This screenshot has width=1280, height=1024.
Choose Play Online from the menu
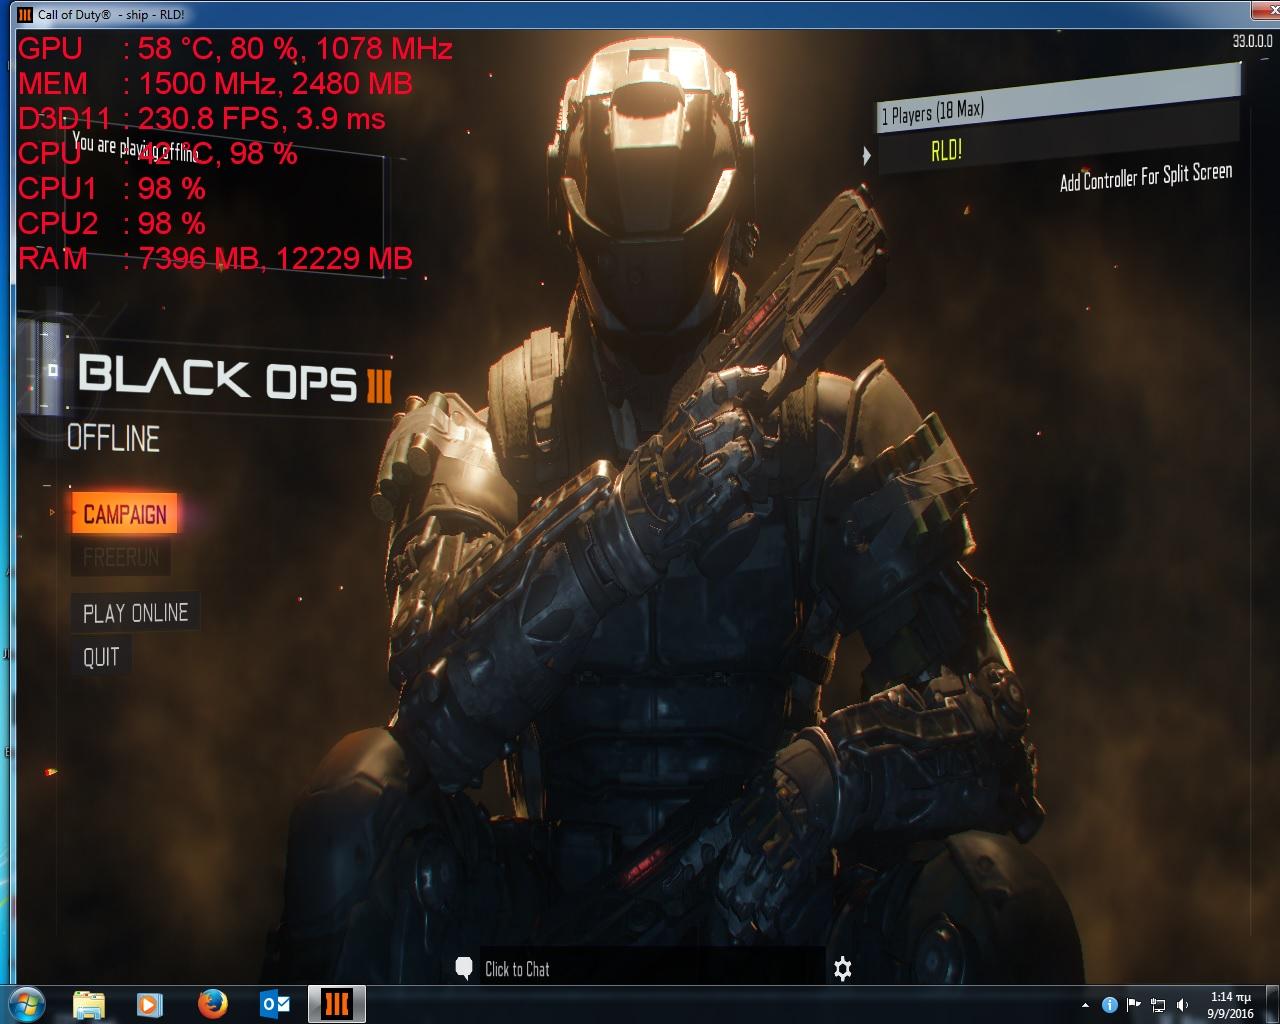[x=135, y=612]
